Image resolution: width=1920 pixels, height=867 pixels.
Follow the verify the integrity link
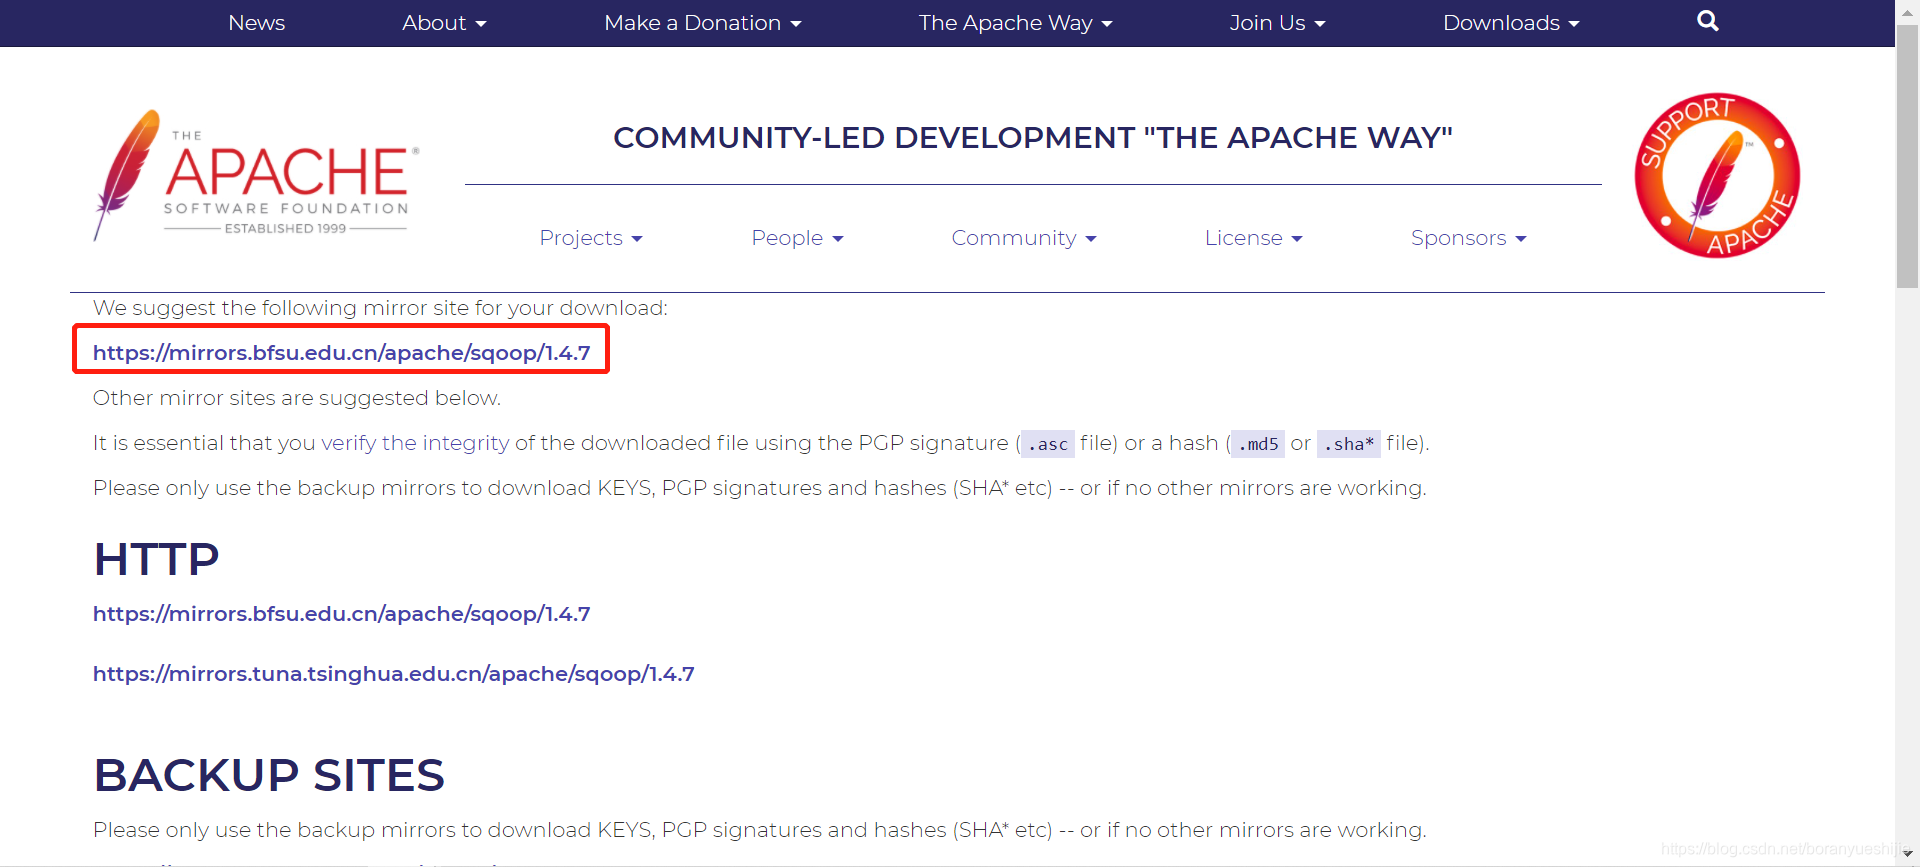pos(415,443)
